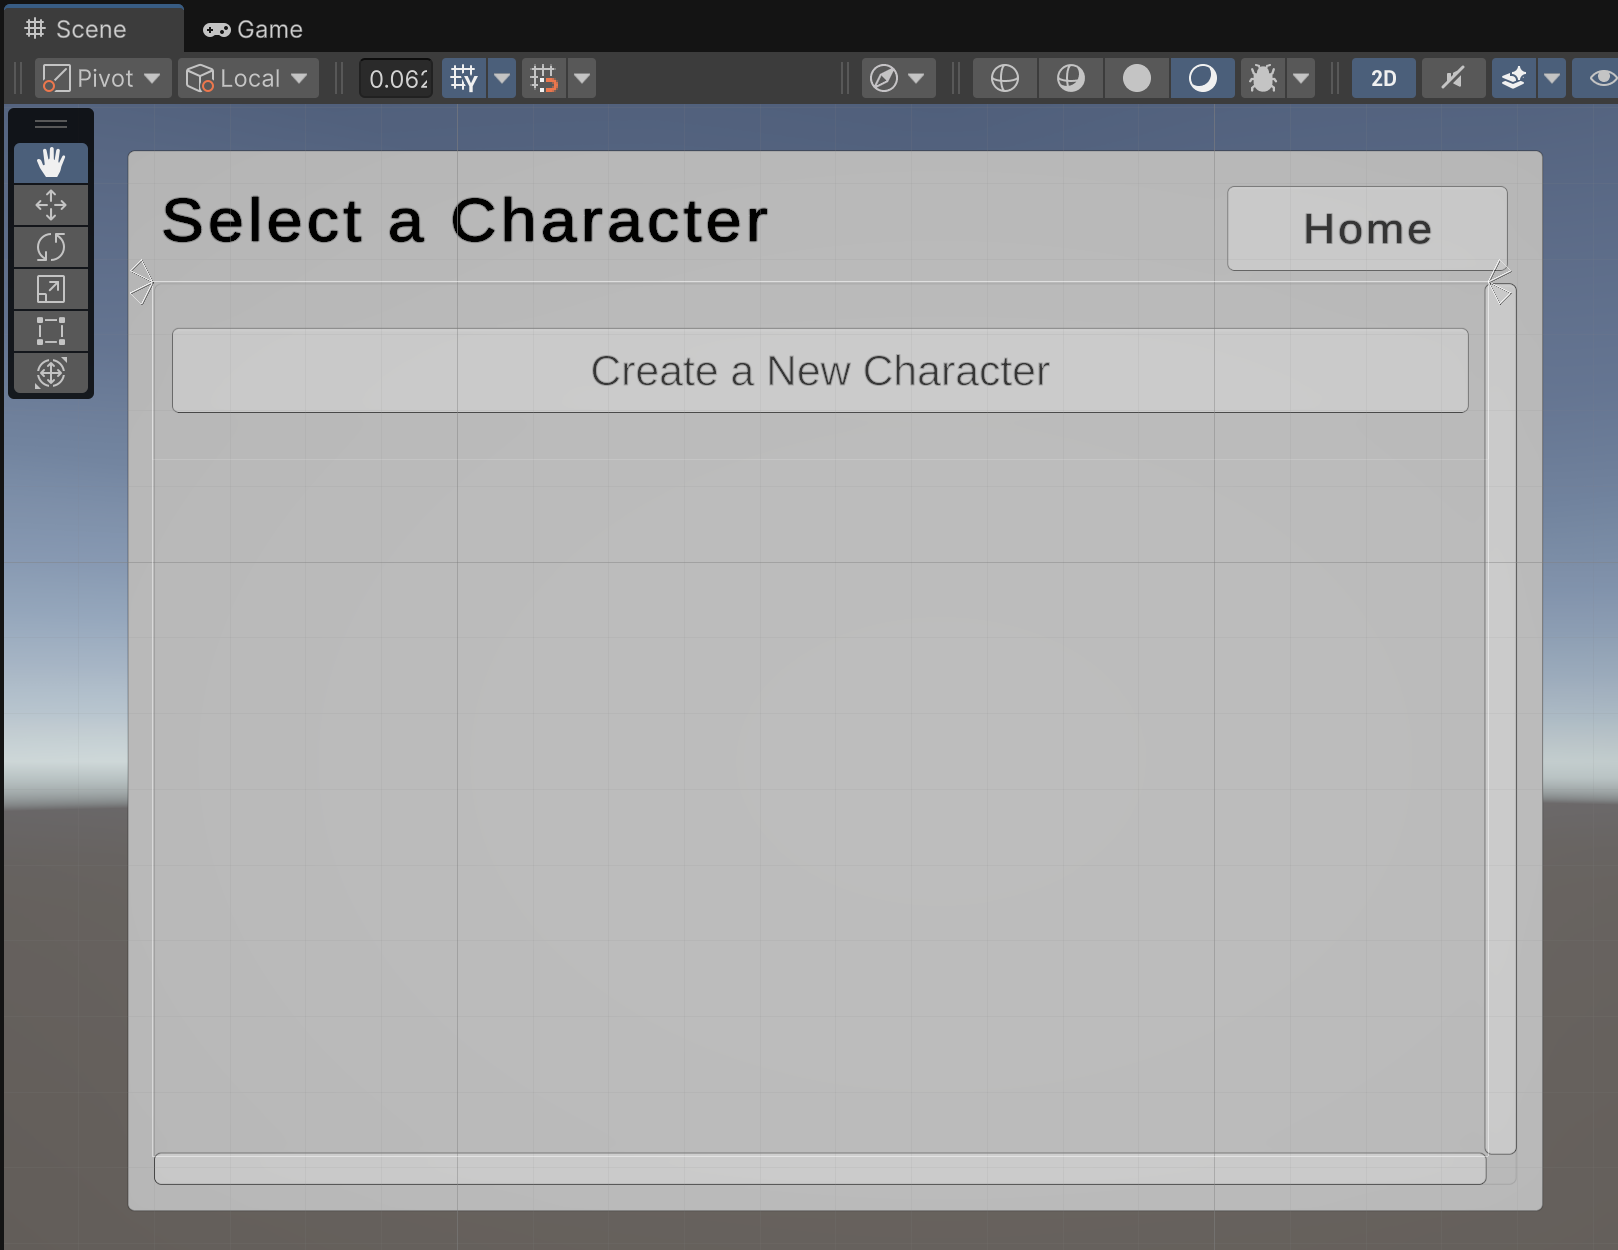Select the Scale tool
The image size is (1618, 1250).
click(x=51, y=289)
